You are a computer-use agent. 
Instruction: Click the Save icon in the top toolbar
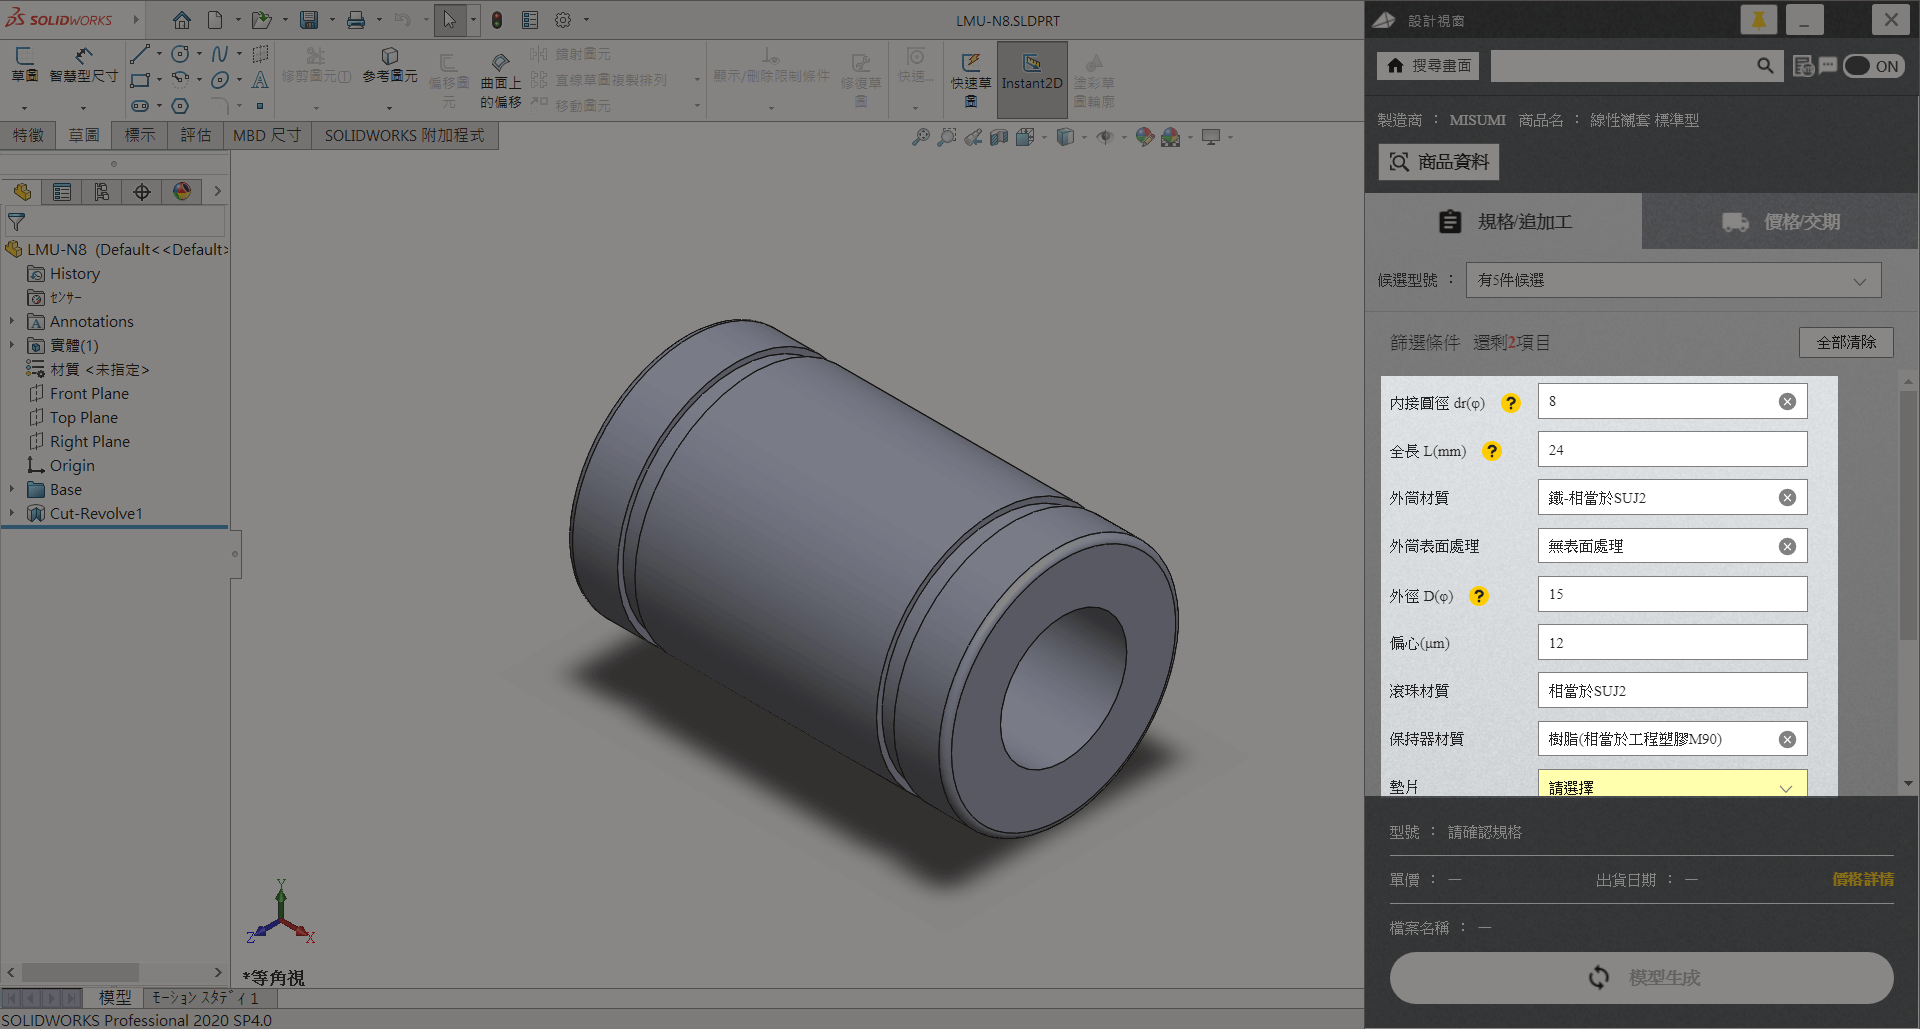(x=309, y=20)
